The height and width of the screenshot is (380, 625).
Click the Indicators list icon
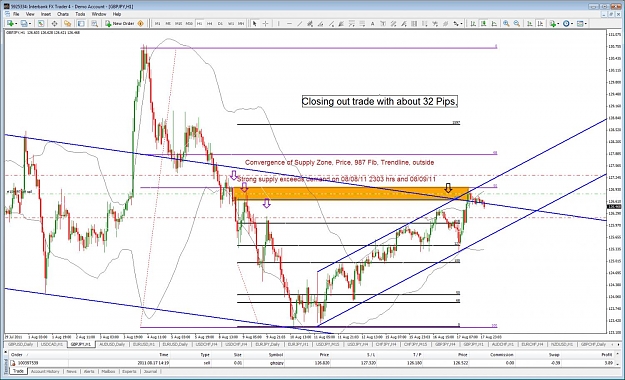click(x=553, y=24)
